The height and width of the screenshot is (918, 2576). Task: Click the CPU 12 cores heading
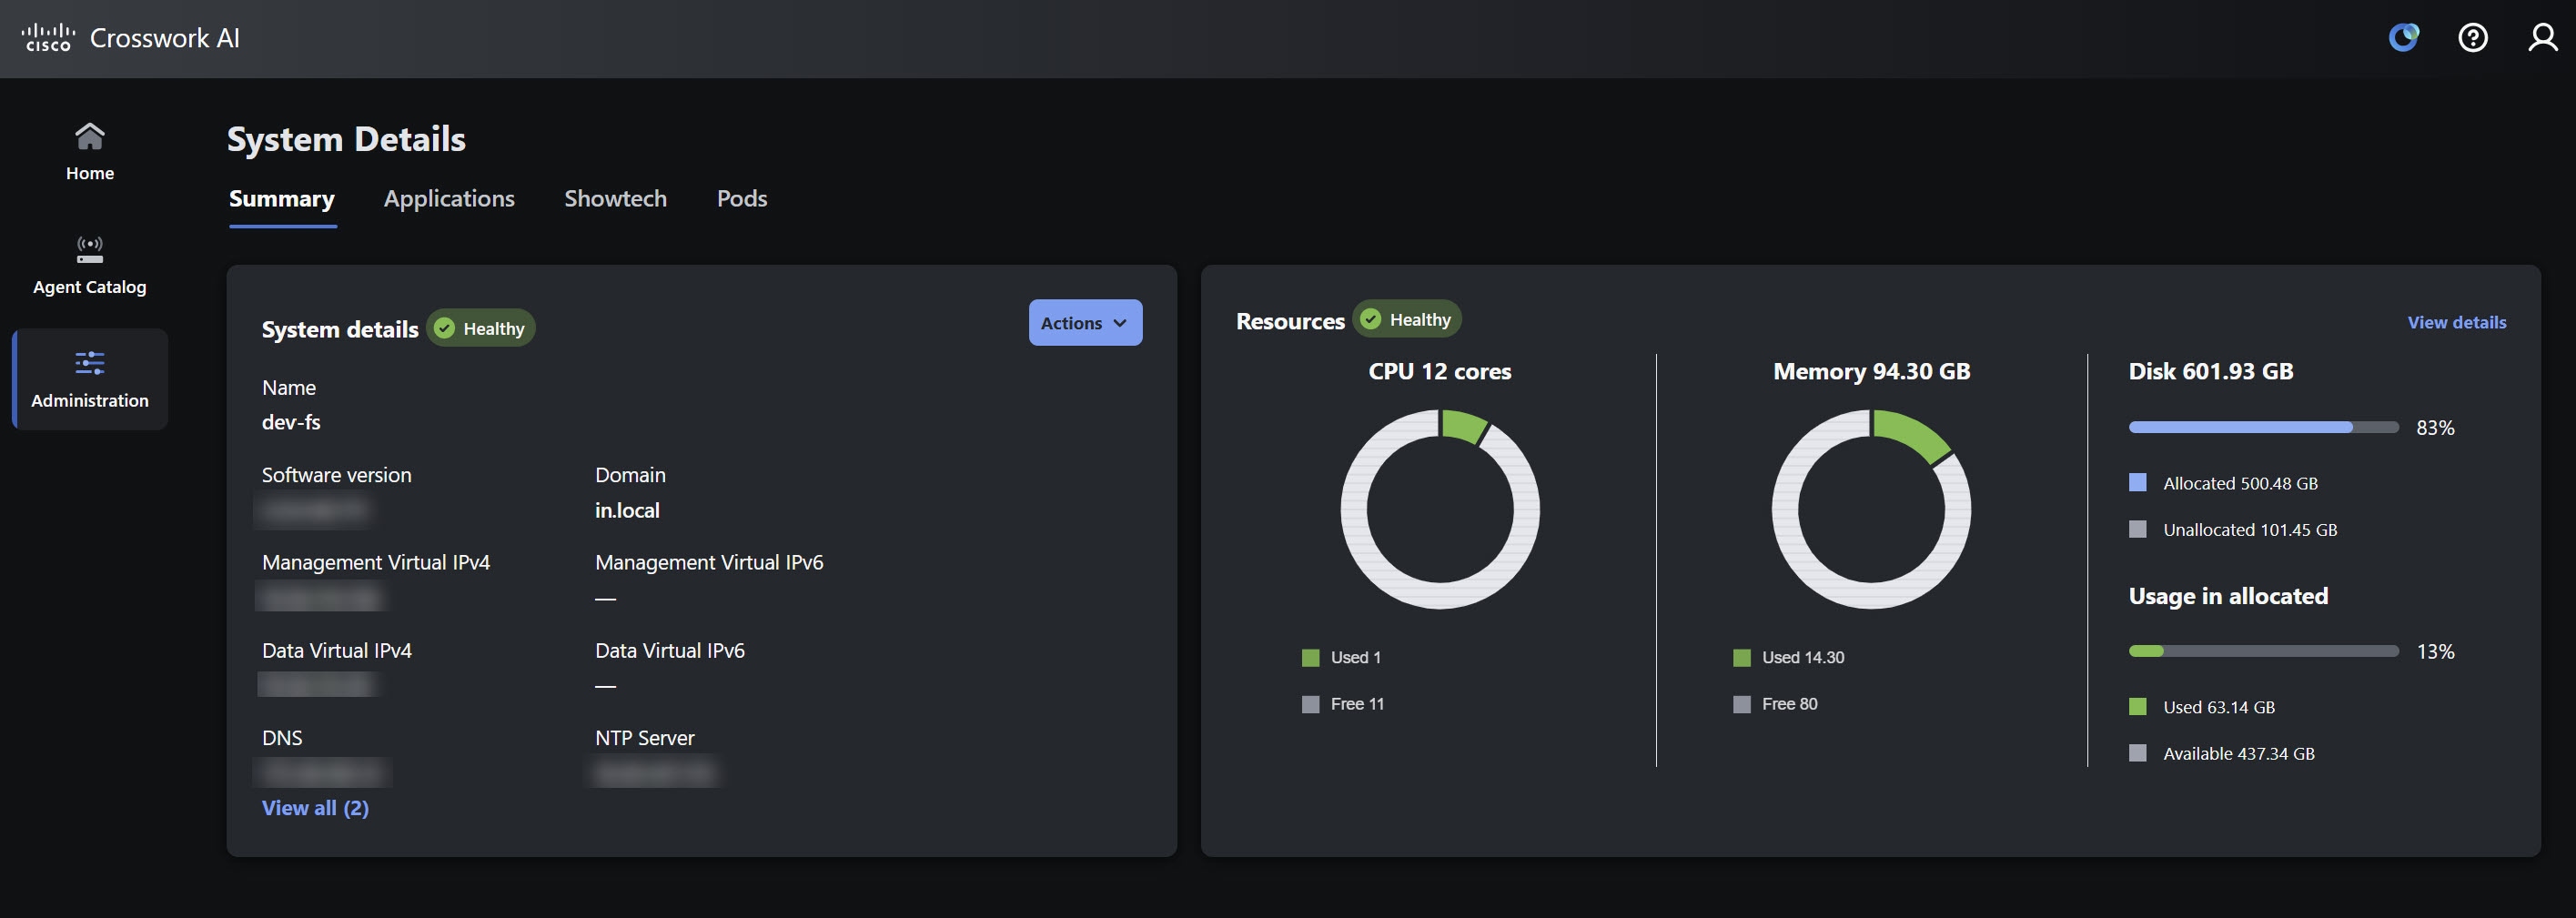[1440, 371]
